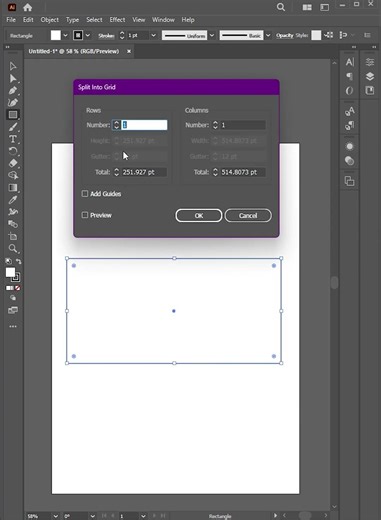Open the Search magnifier icon
The image size is (381, 520).
point(281,7)
